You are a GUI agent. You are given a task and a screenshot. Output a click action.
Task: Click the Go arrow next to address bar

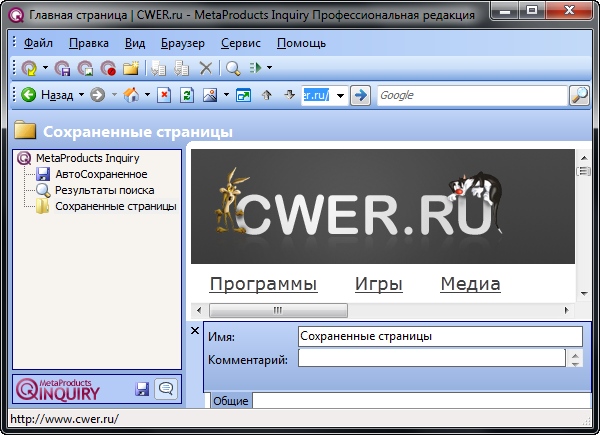(x=361, y=96)
